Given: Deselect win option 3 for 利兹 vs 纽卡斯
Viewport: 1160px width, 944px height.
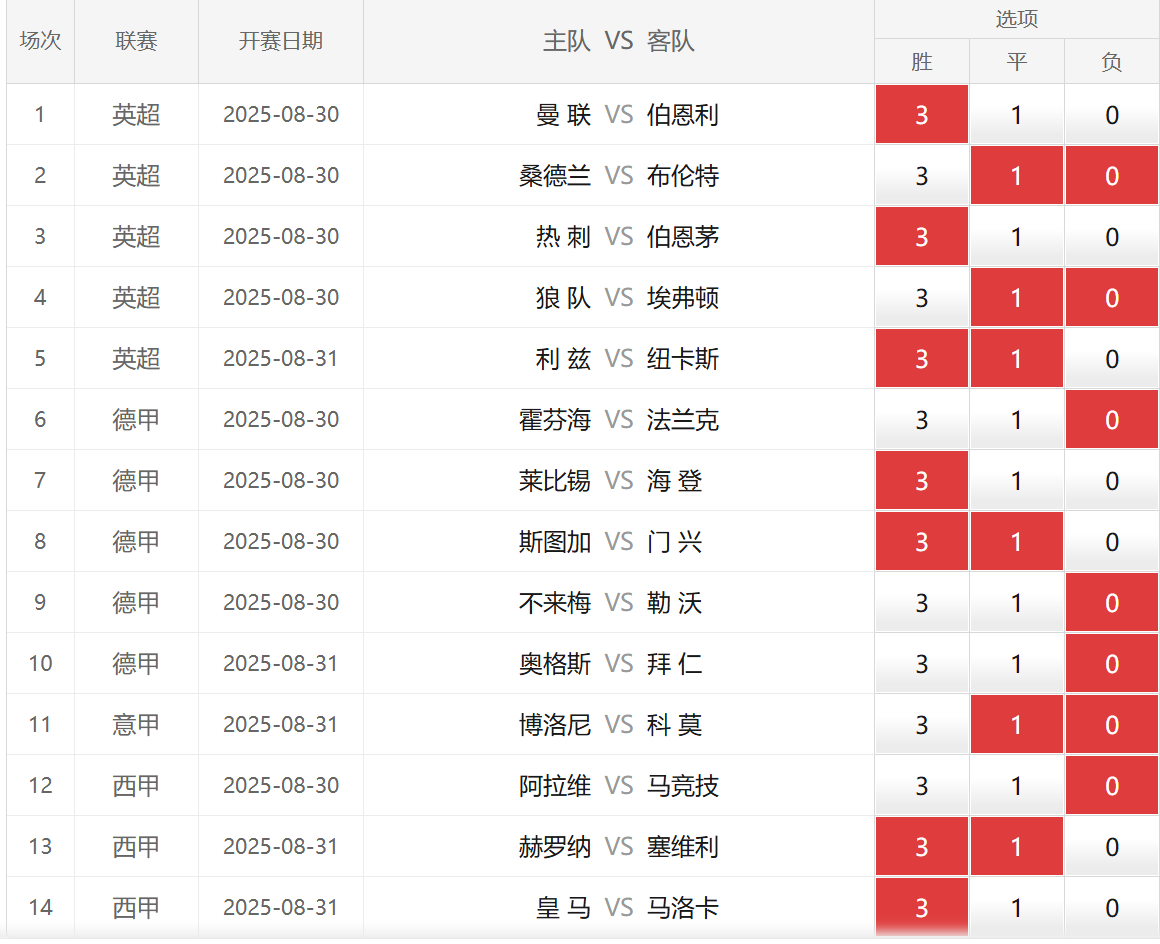Looking at the screenshot, I should click(x=922, y=358).
